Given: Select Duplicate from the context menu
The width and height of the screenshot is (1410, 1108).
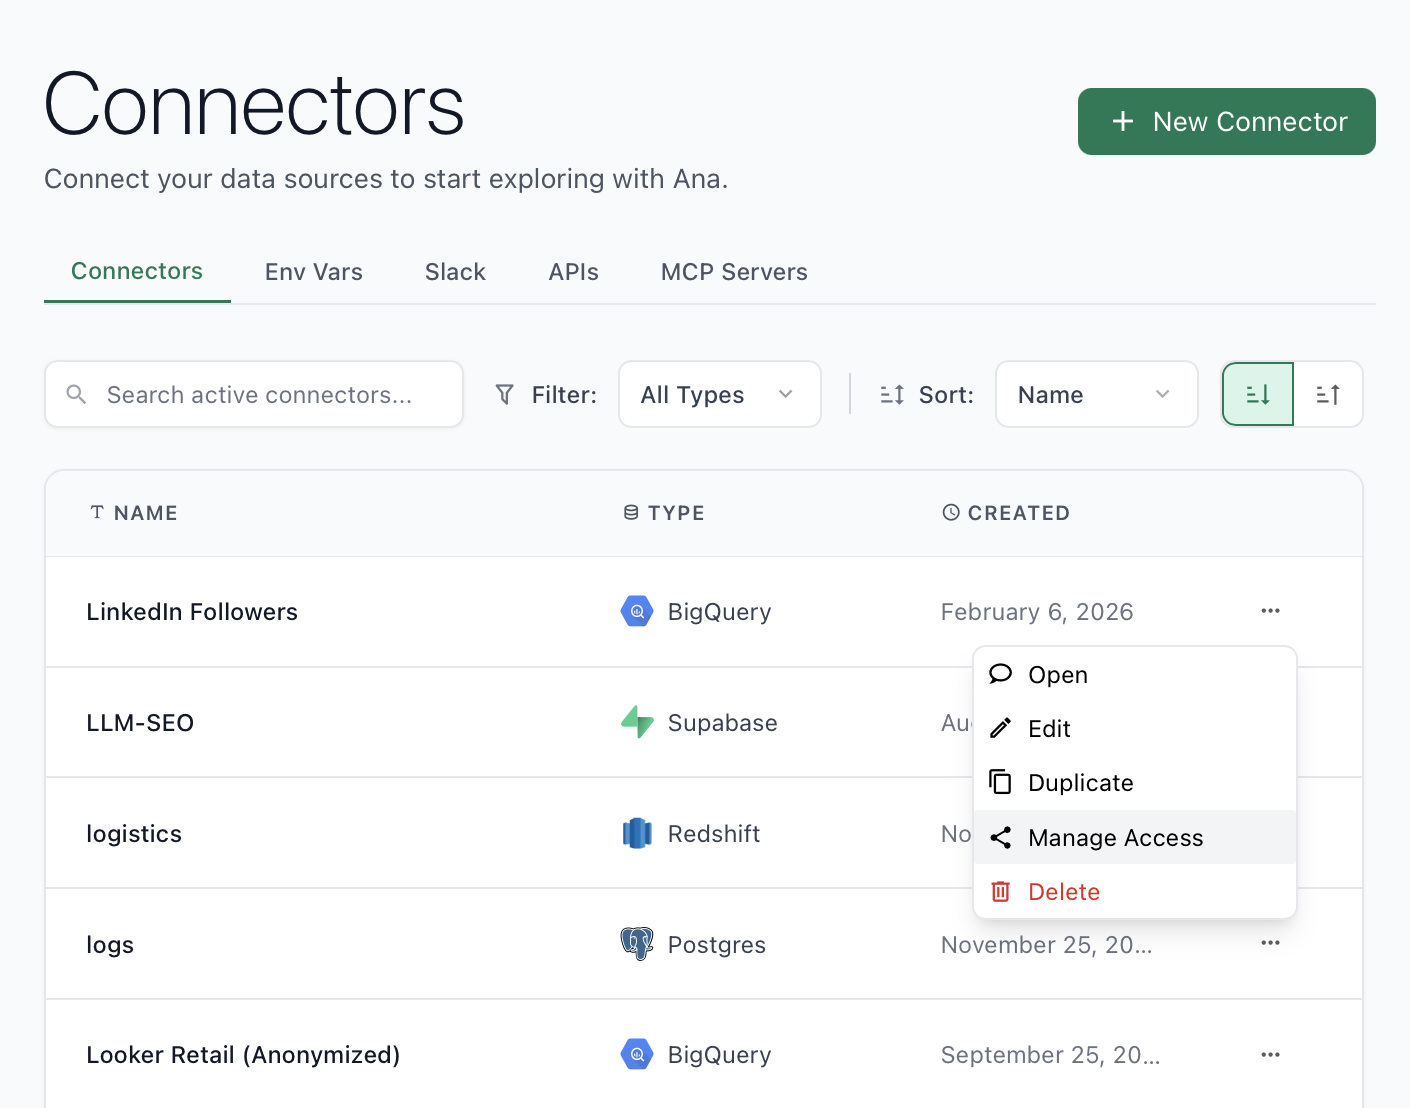Looking at the screenshot, I should (1080, 782).
